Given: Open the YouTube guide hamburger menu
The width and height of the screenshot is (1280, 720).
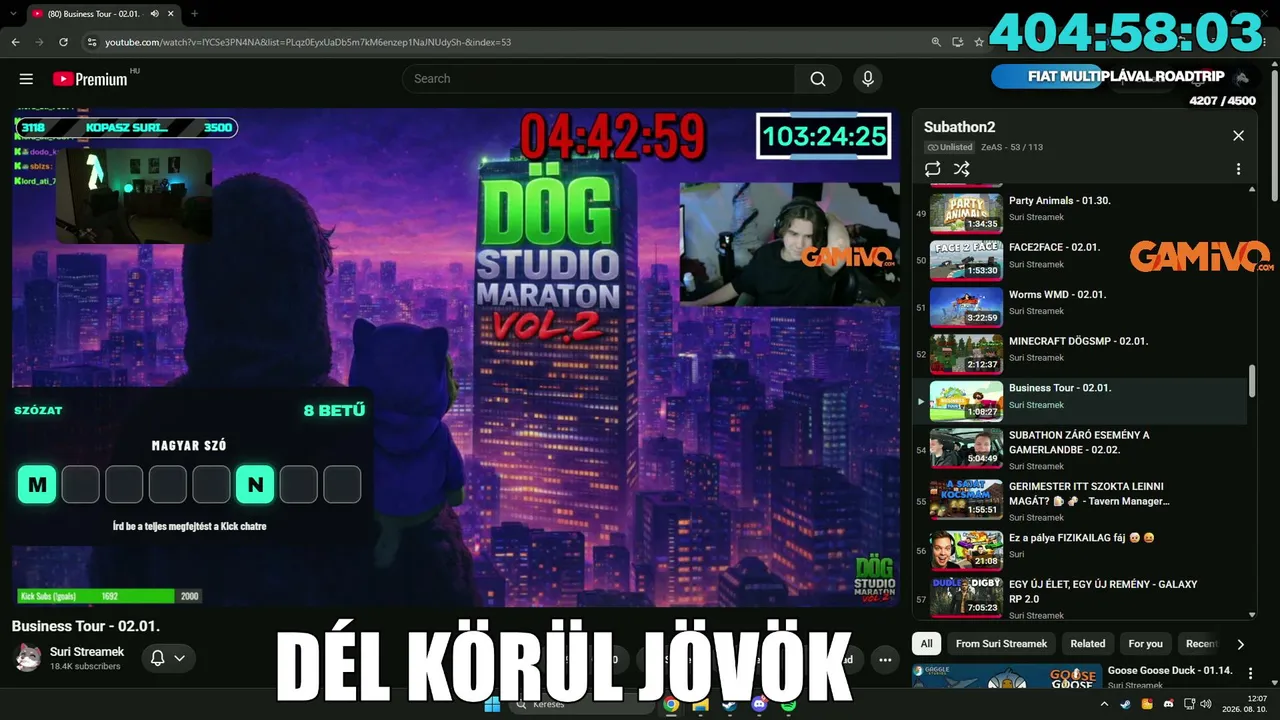Looking at the screenshot, I should pyautogui.click(x=26, y=79).
